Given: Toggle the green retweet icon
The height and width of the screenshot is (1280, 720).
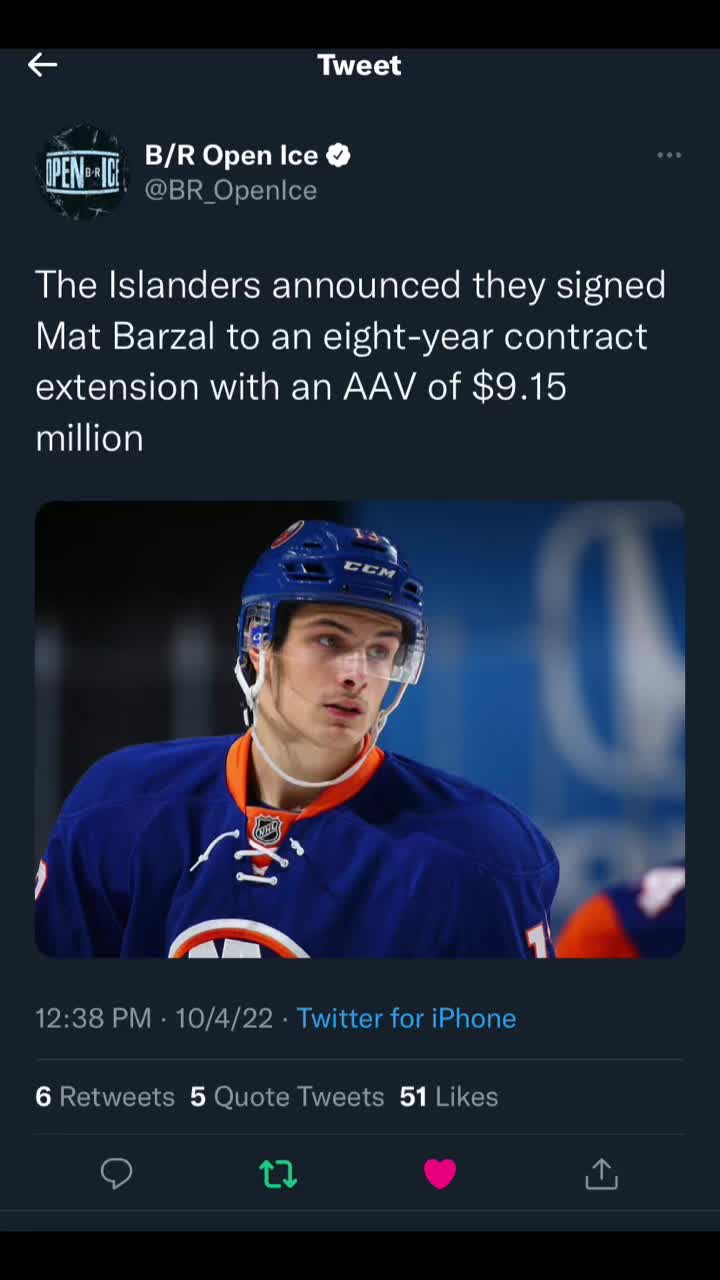Looking at the screenshot, I should click(278, 1173).
